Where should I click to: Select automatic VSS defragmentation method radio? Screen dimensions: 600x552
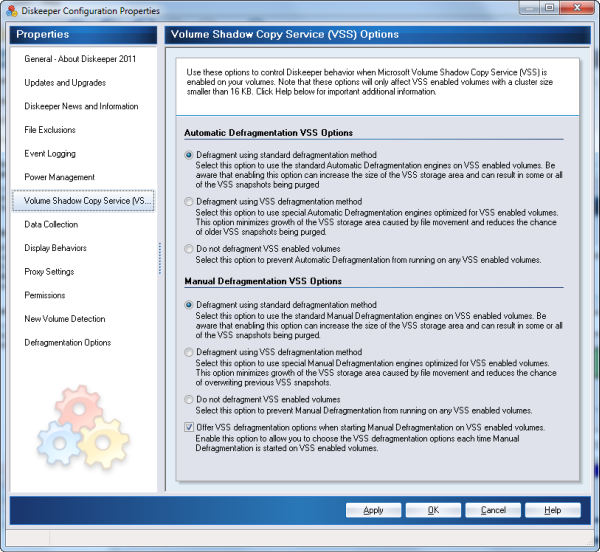point(189,202)
